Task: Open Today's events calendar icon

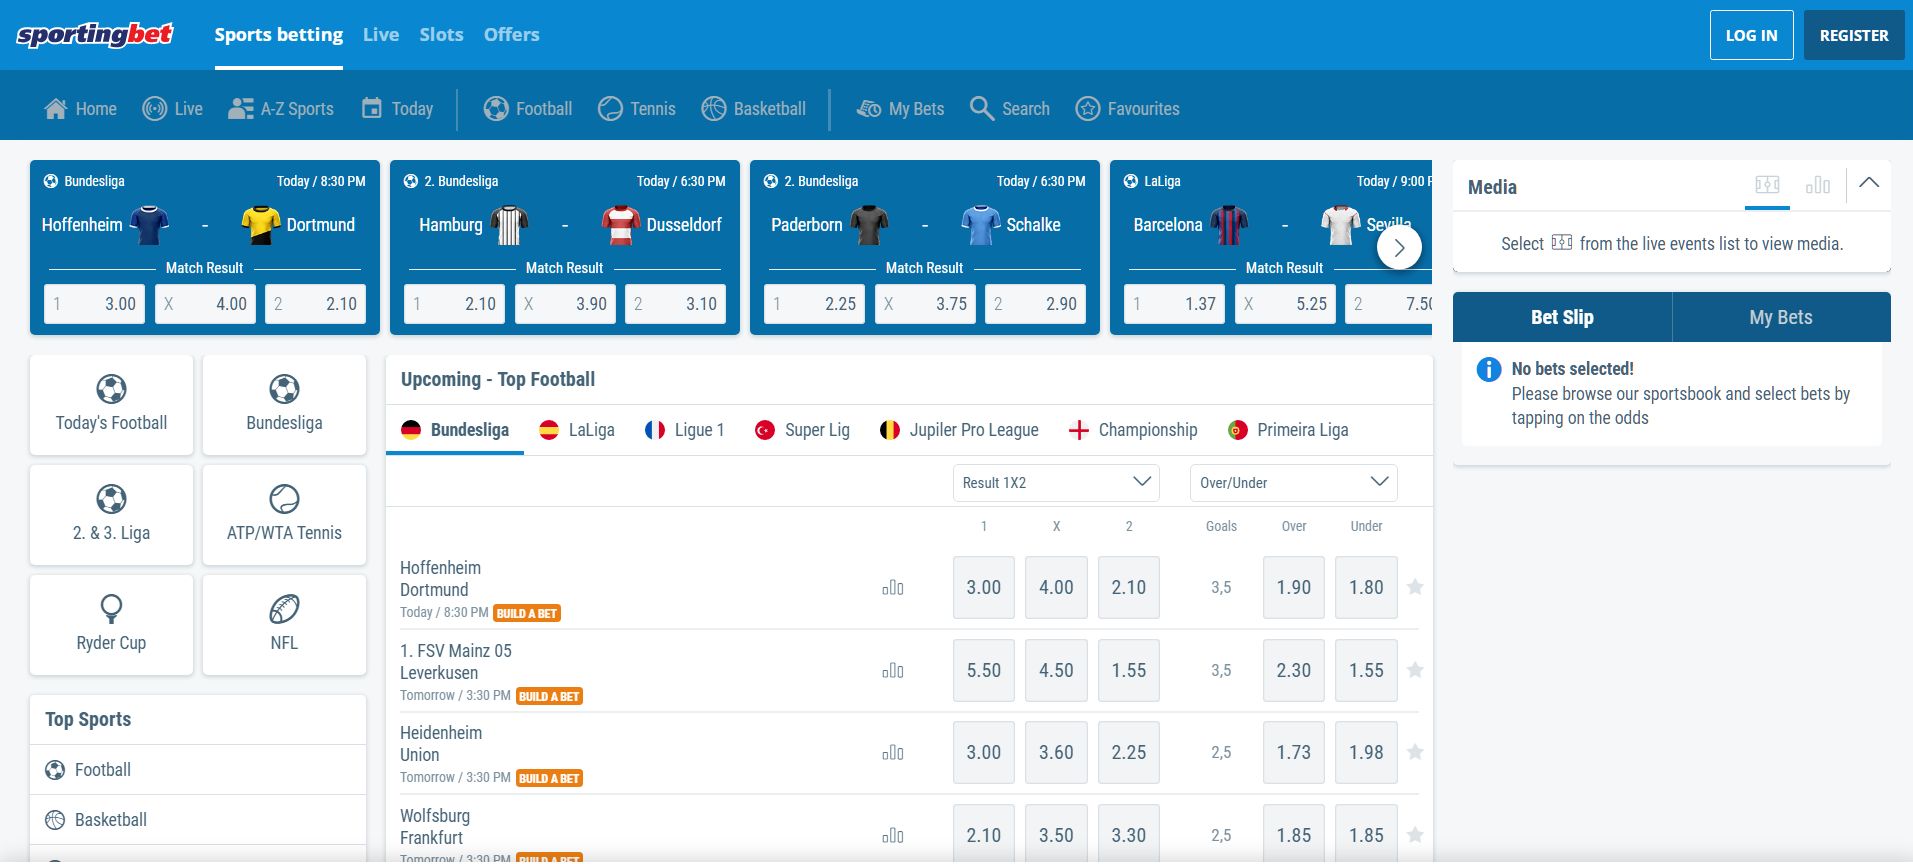Action: (x=371, y=109)
